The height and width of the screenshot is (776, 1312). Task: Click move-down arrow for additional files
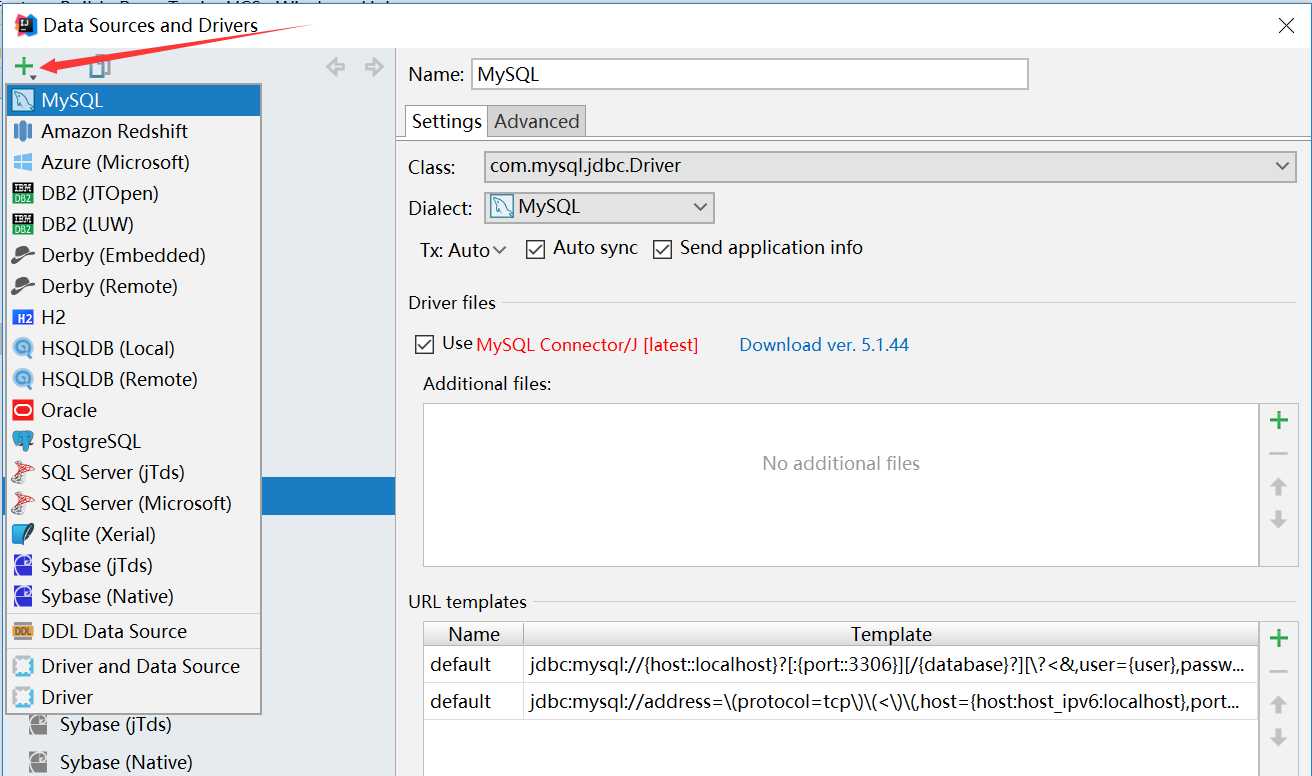point(1278,519)
